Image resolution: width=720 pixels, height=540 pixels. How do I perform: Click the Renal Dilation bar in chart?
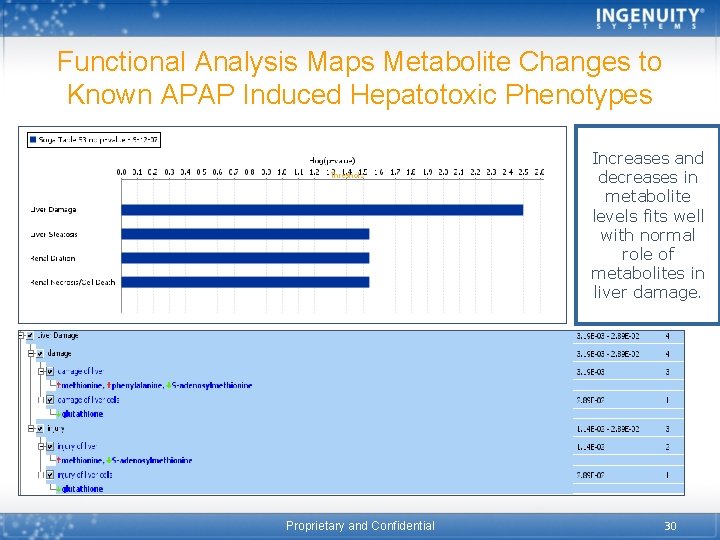[245, 258]
